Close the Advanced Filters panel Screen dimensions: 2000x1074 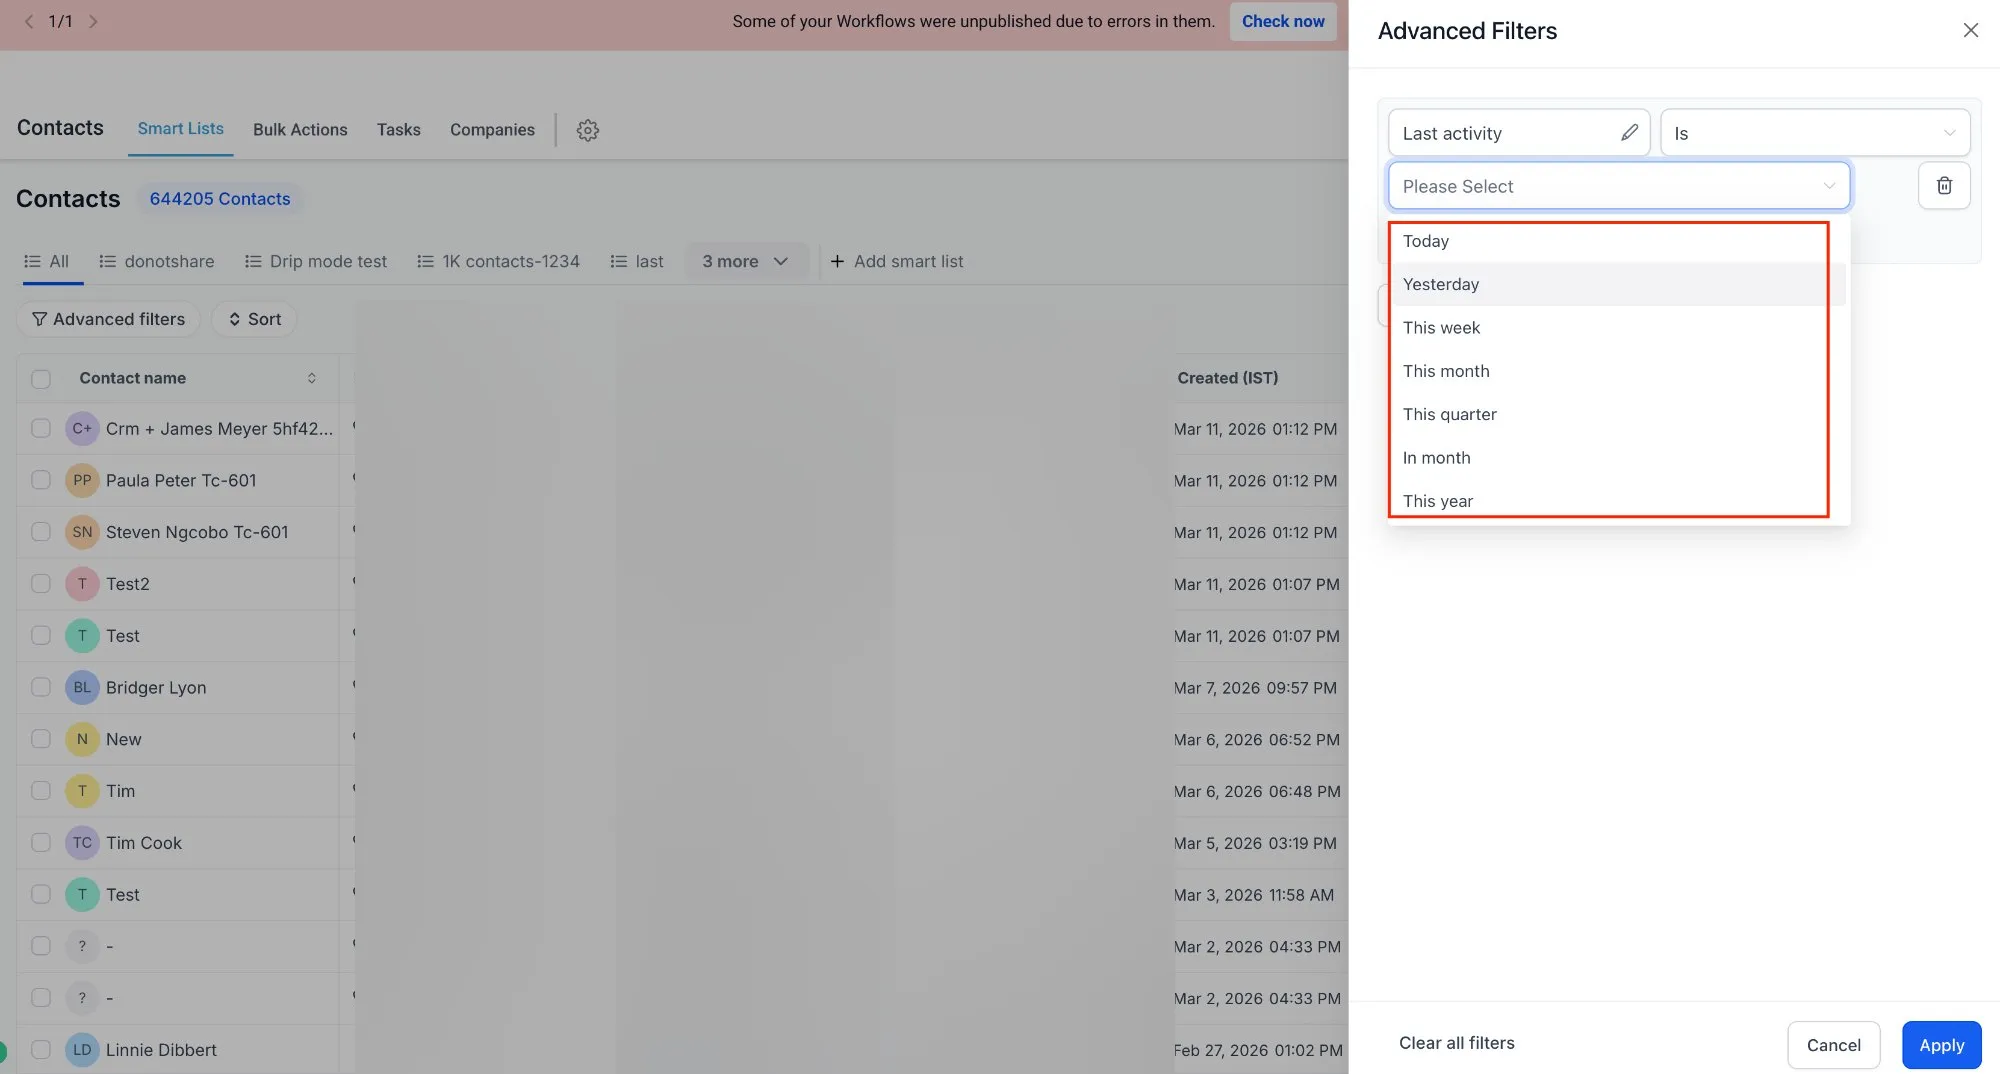click(1970, 30)
